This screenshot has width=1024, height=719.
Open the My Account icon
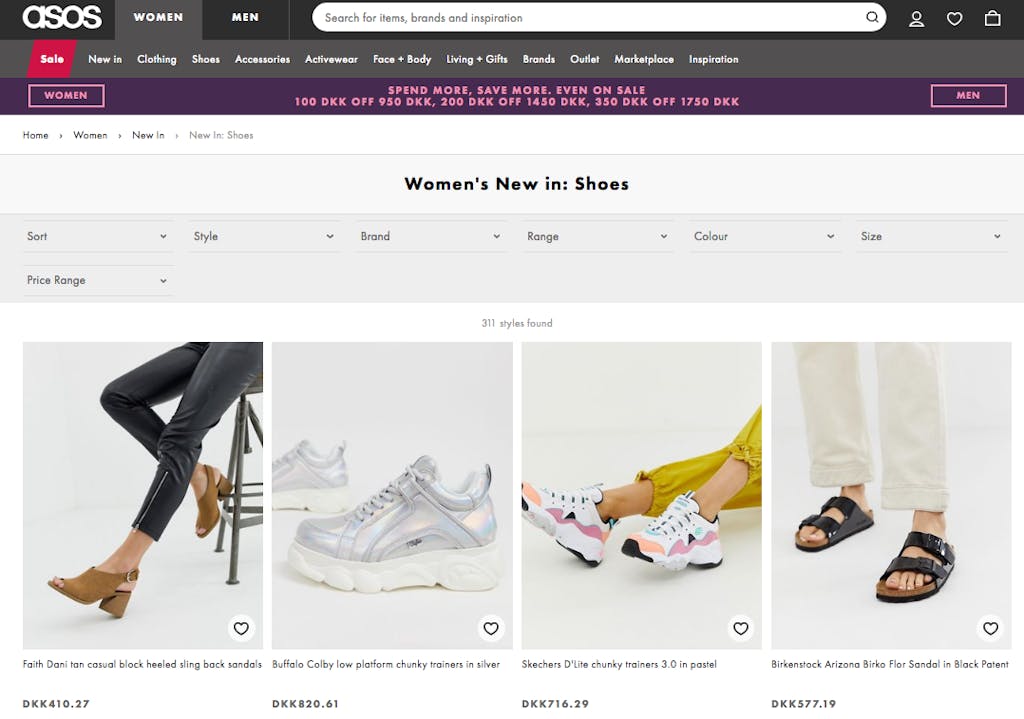(916, 18)
